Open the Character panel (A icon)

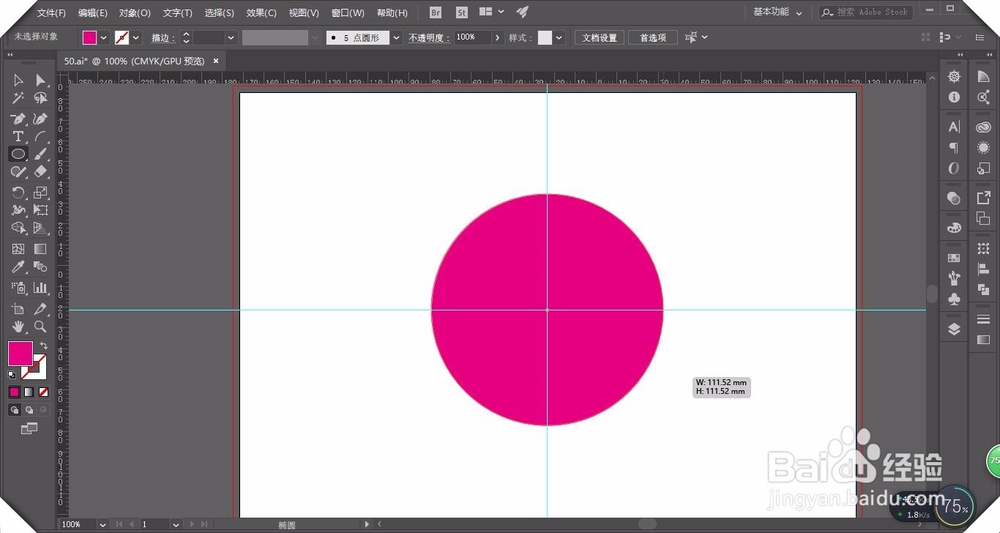[x=954, y=126]
